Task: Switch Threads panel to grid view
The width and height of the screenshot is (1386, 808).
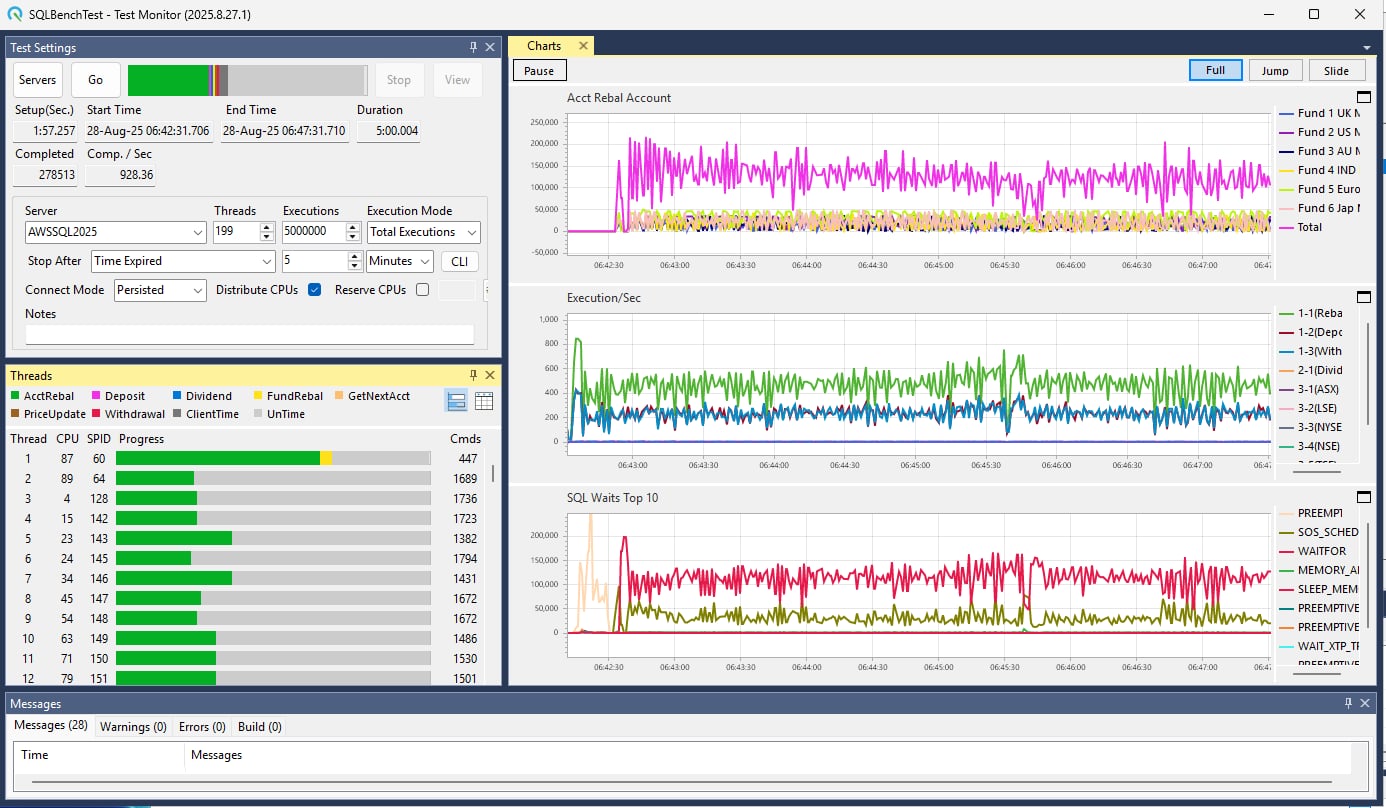Action: pos(484,401)
